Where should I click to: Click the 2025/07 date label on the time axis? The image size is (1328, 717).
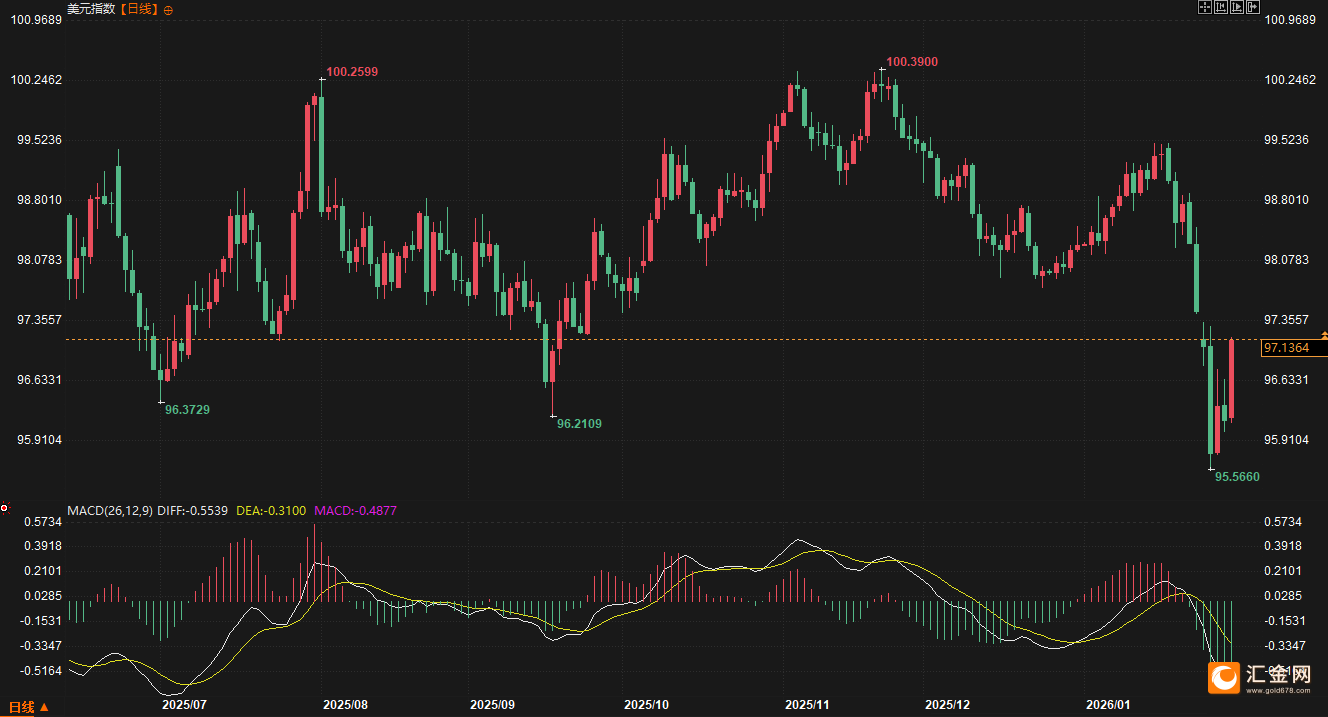(x=184, y=705)
